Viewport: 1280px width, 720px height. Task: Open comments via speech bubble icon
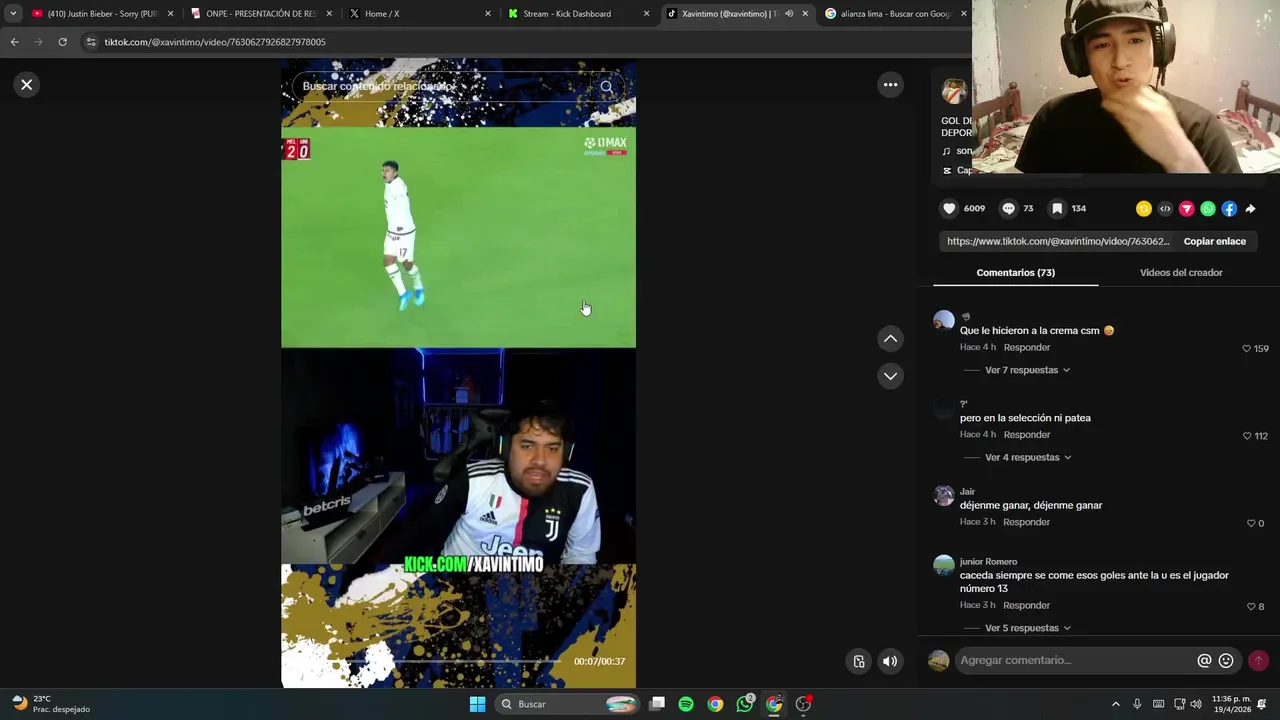pos(1008,208)
